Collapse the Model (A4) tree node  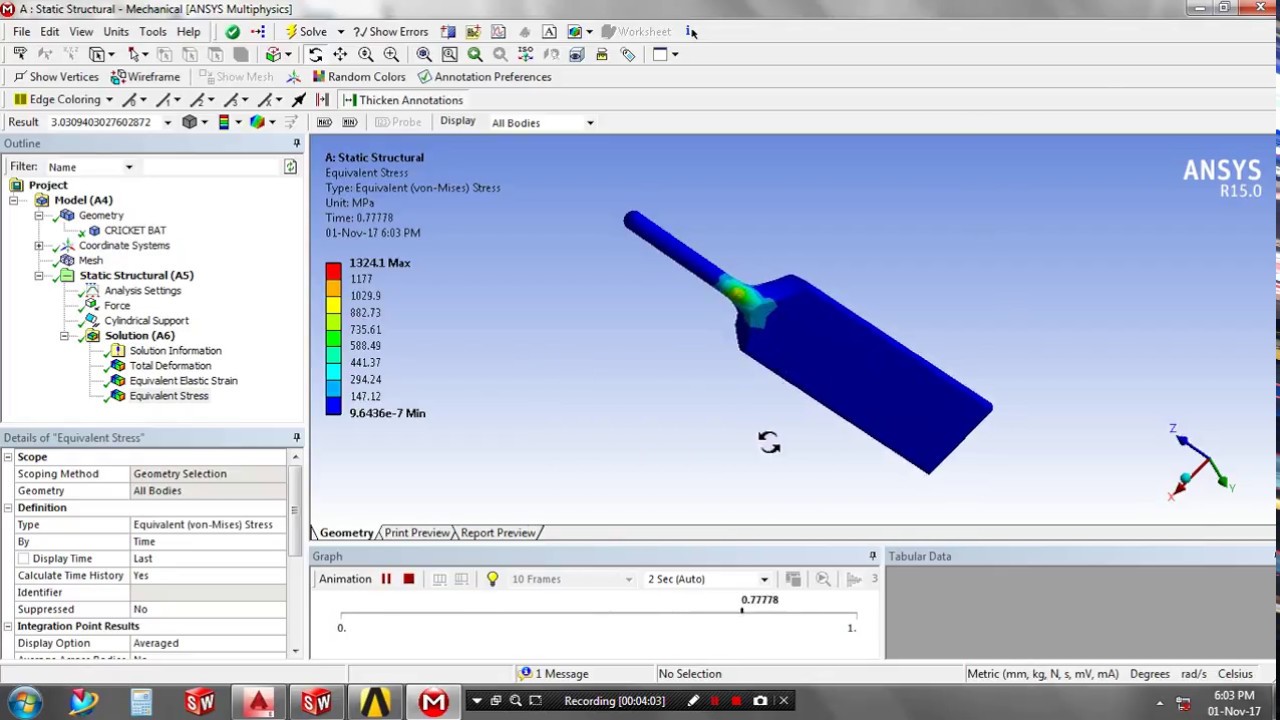click(14, 200)
